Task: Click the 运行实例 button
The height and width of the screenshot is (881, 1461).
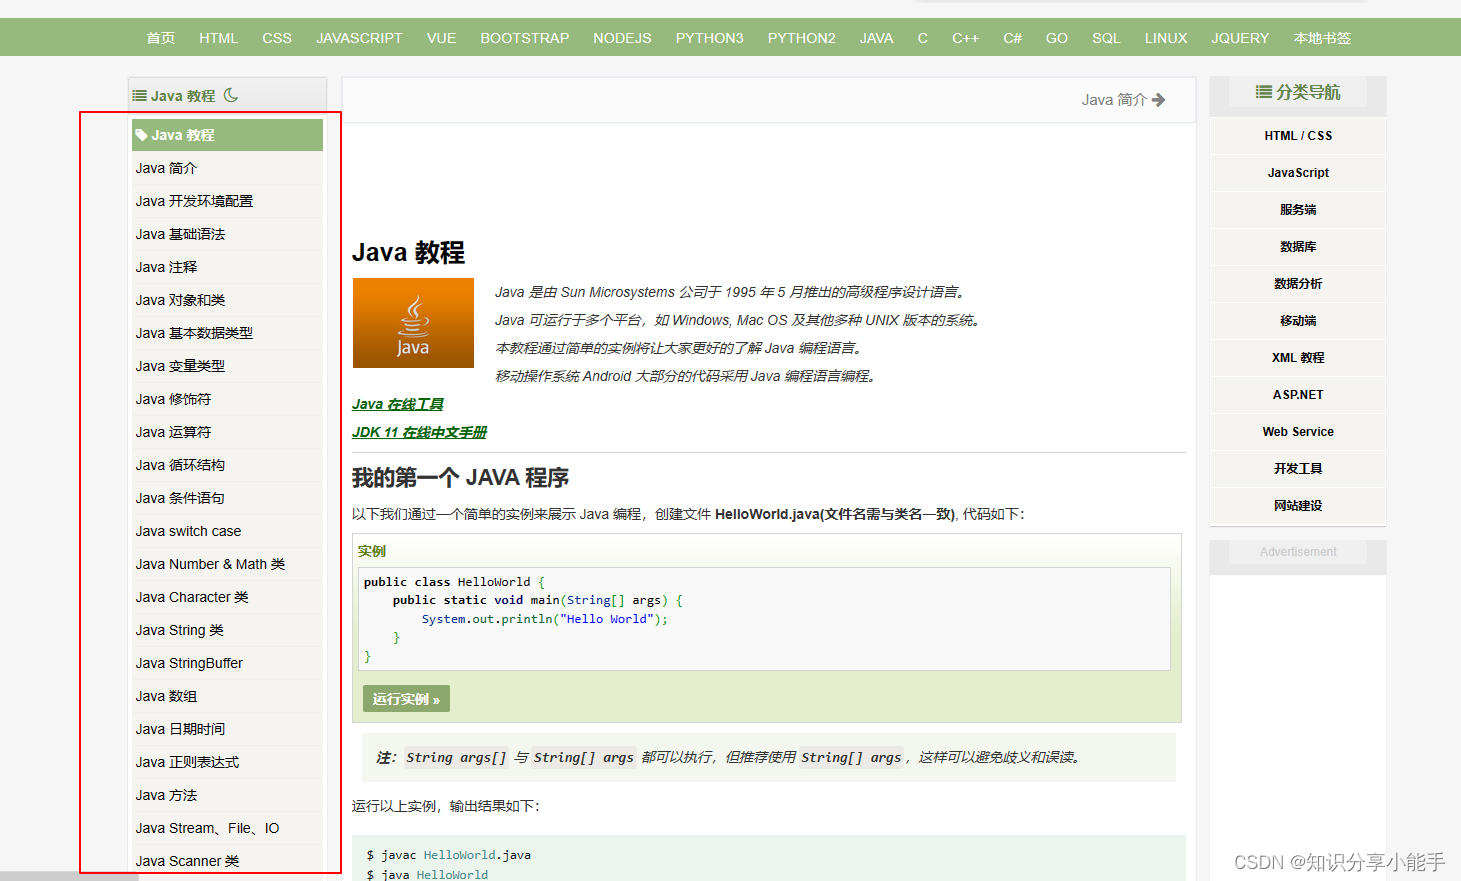Action: [406, 699]
